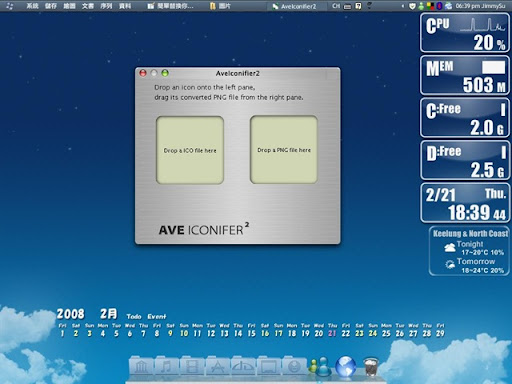
Task: Click the Keelung & North Coast weather title
Action: pyautogui.click(x=470, y=233)
